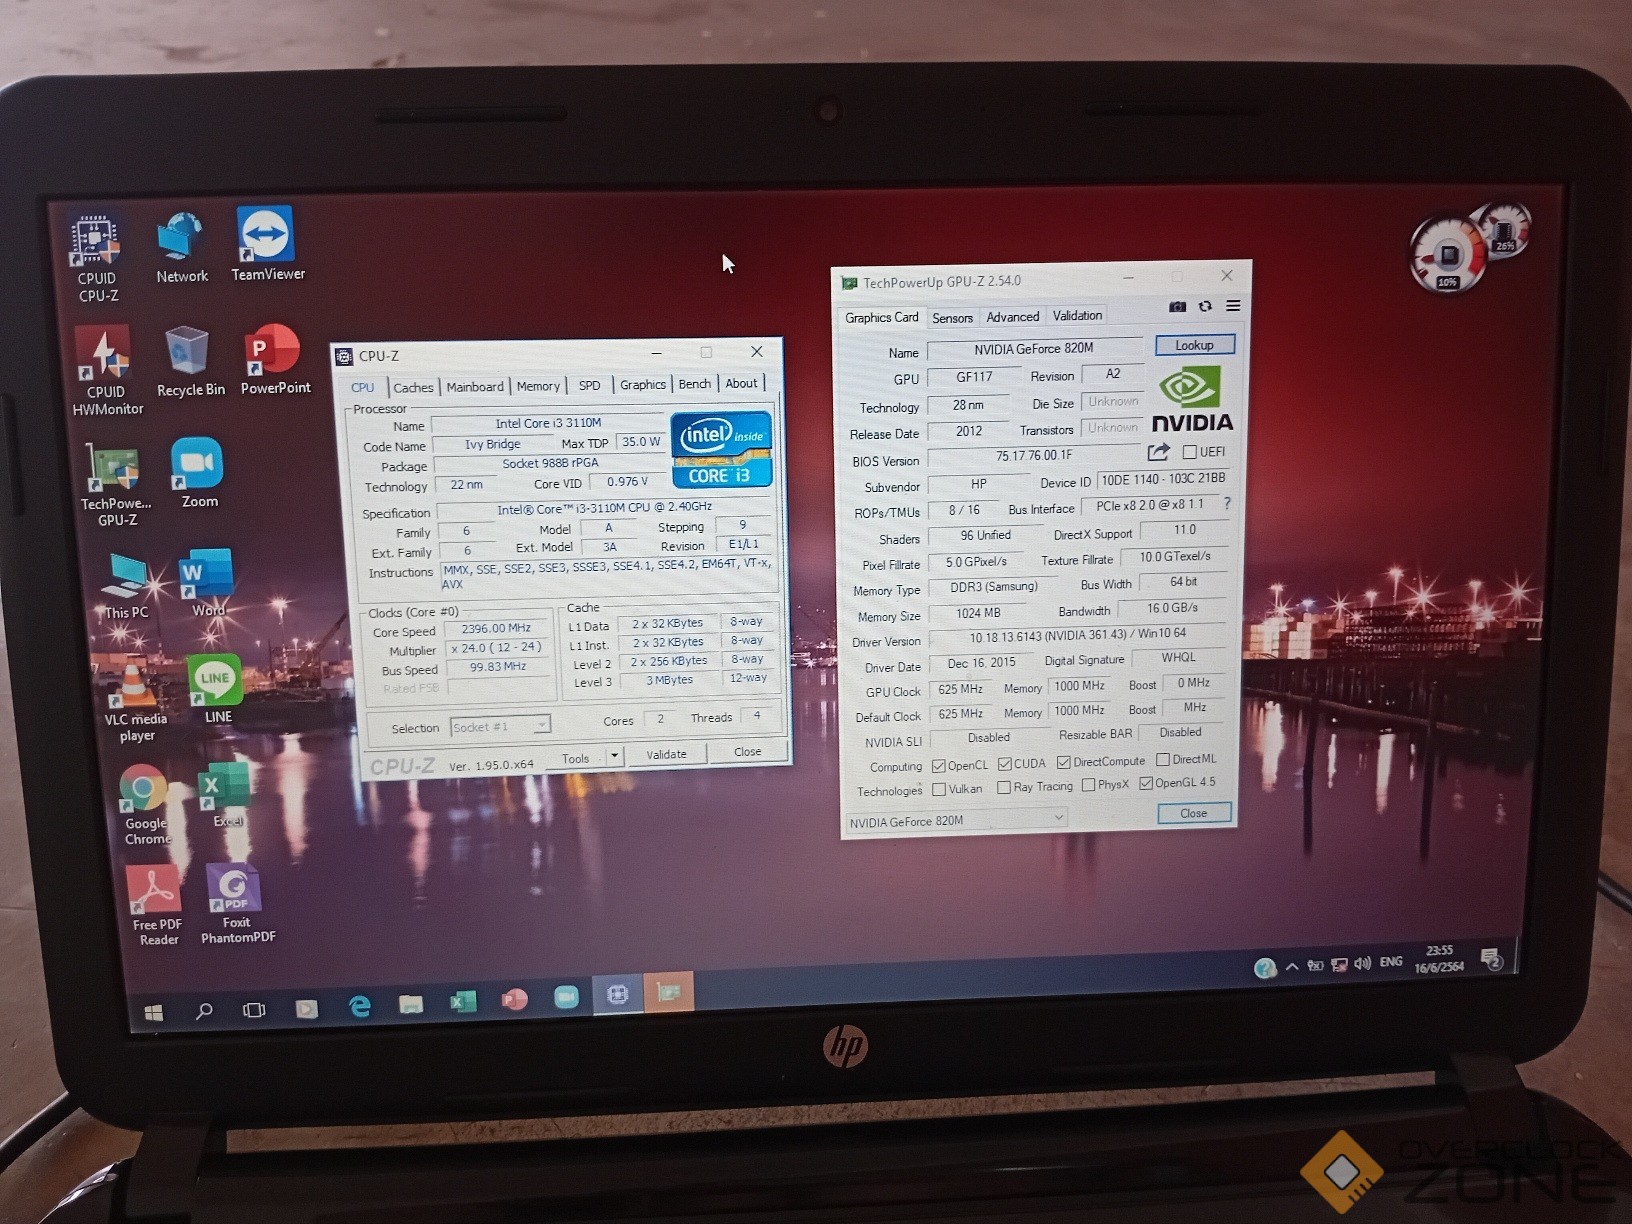1632x1224 pixels.
Task: Toggle the OpenCL checkbox
Action: (x=938, y=766)
